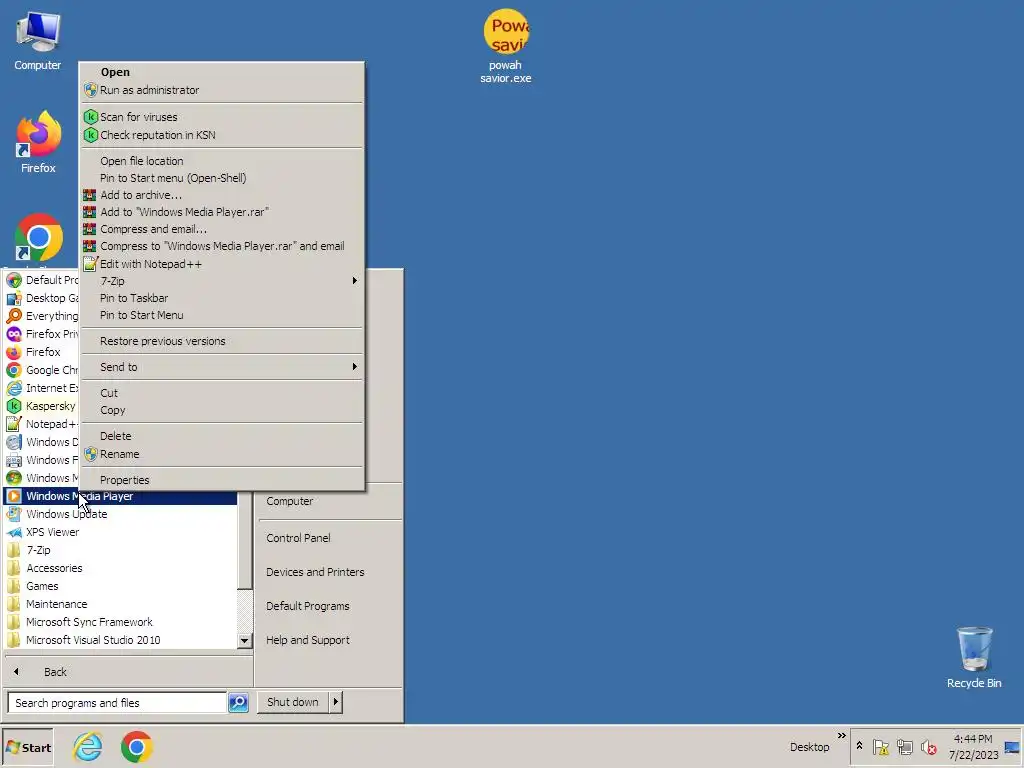Image resolution: width=1024 pixels, height=768 pixels.
Task: Open the Action Center flag tray icon
Action: 880,747
